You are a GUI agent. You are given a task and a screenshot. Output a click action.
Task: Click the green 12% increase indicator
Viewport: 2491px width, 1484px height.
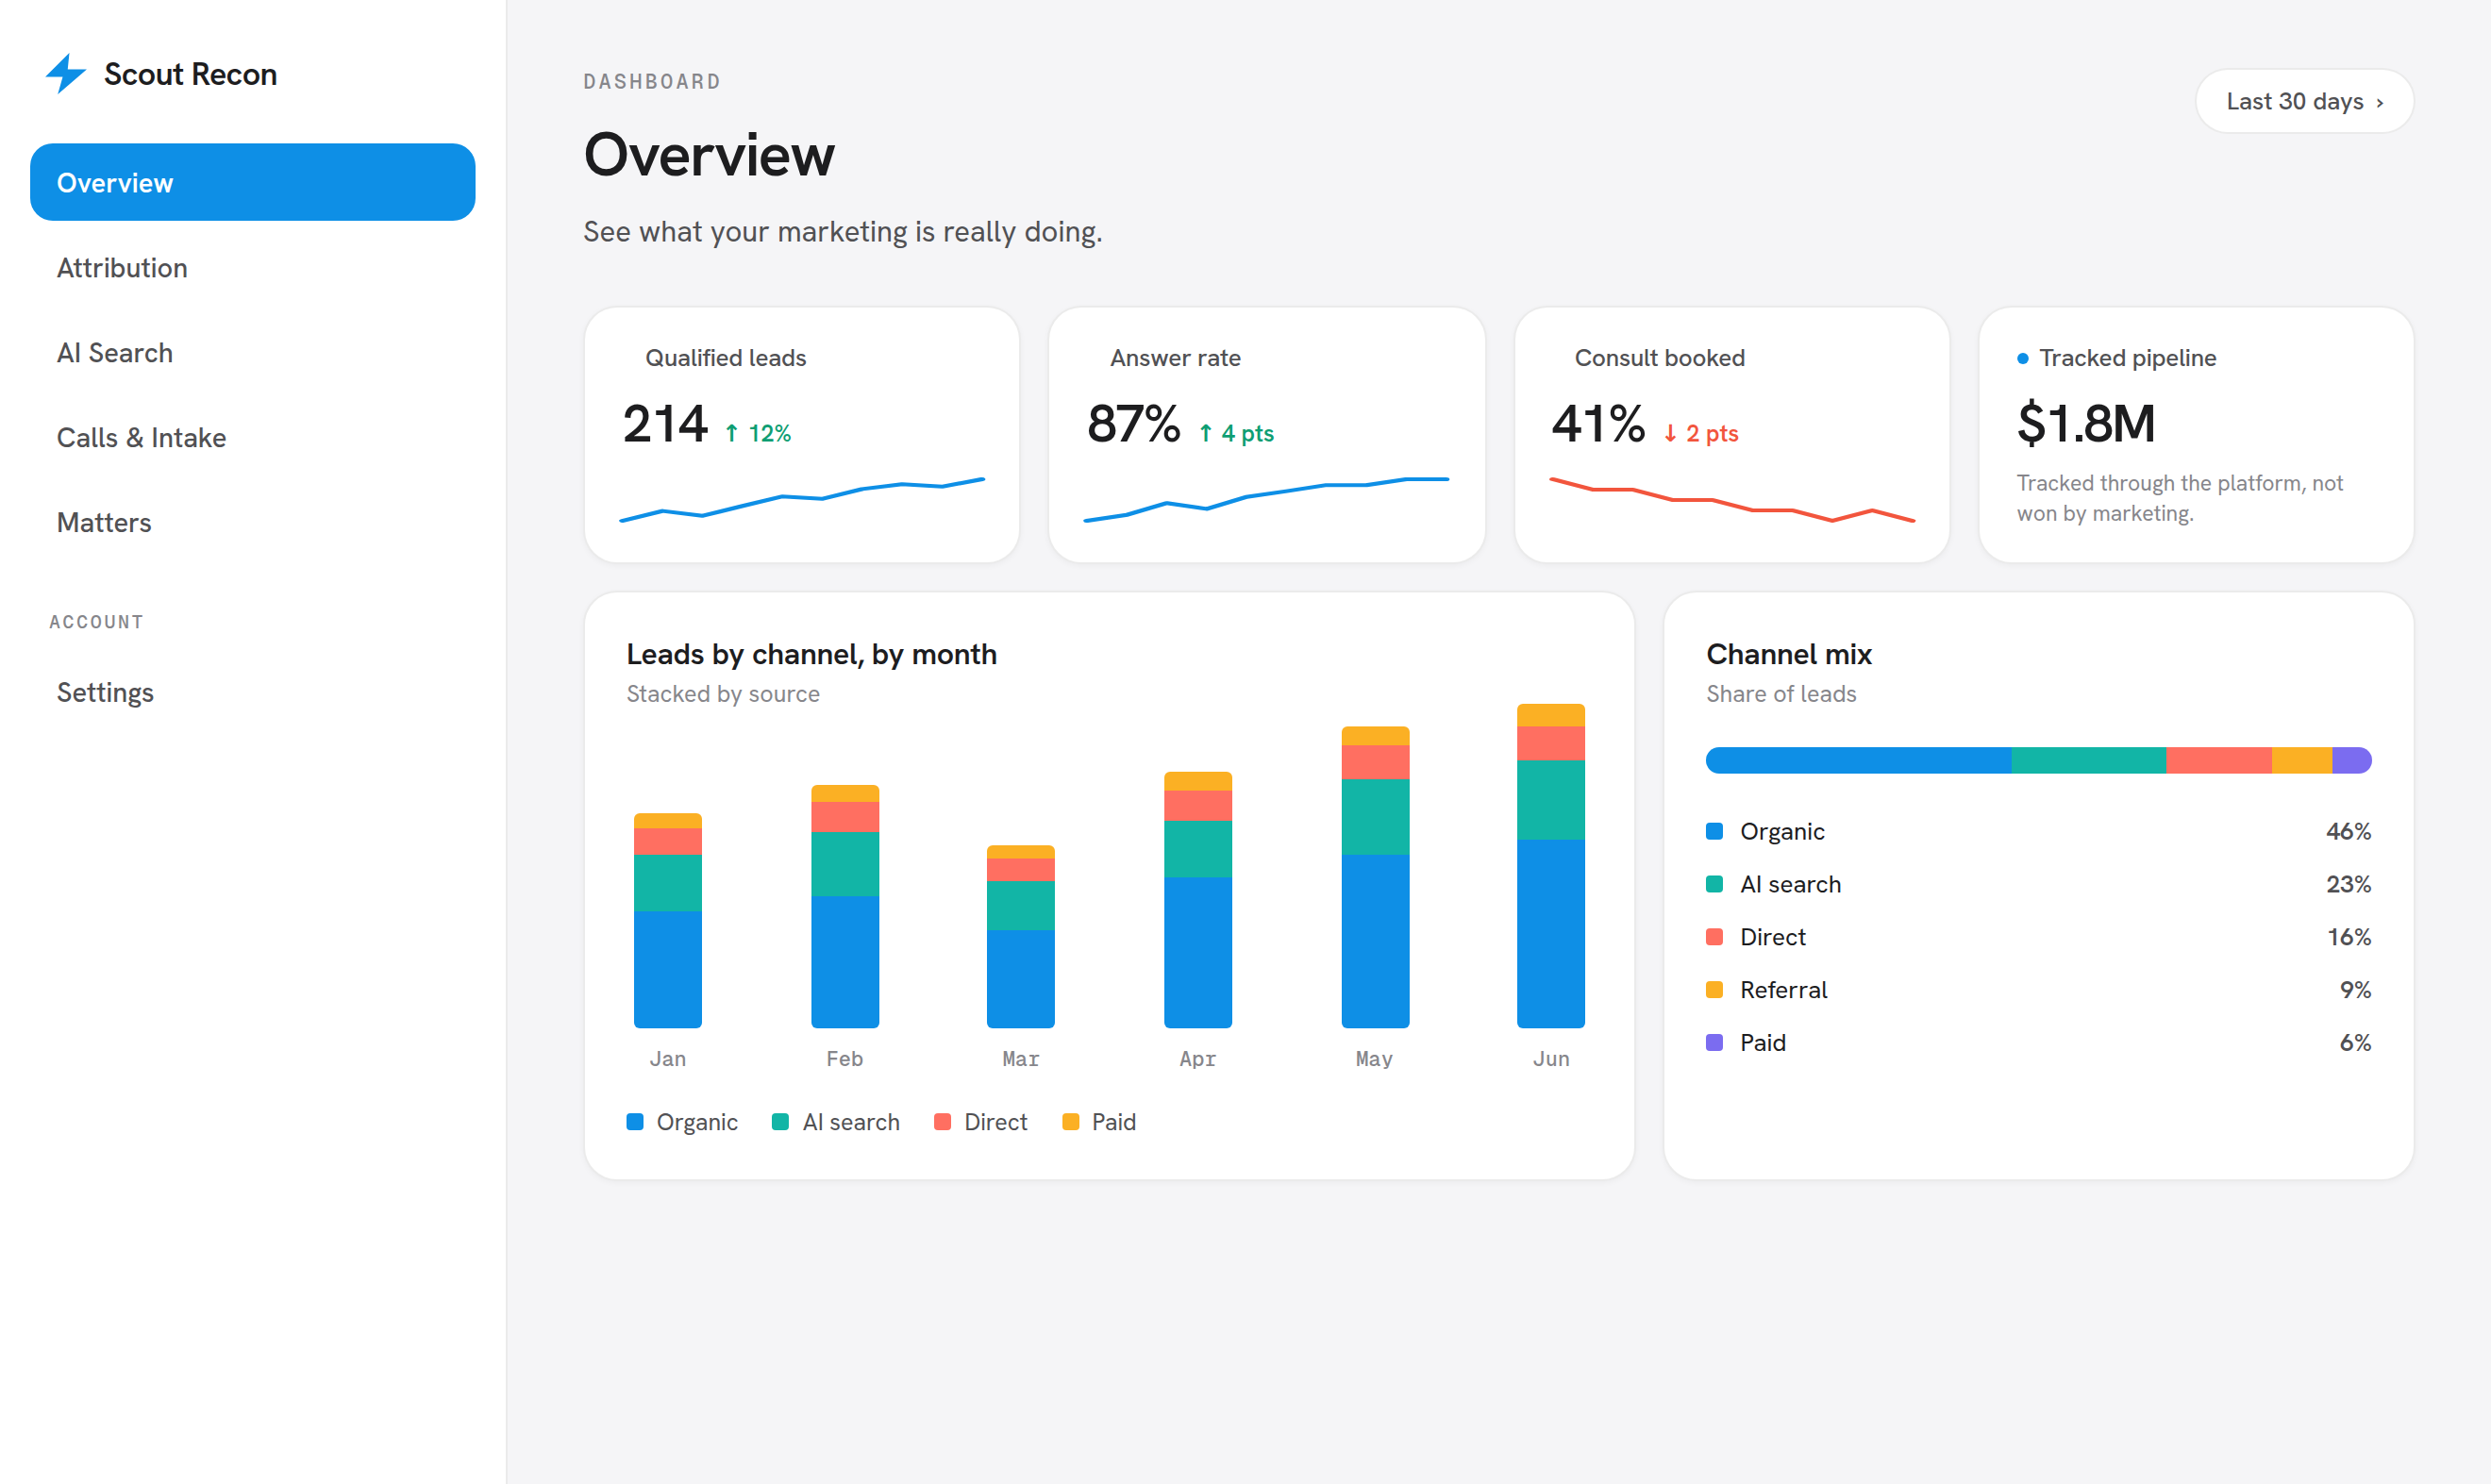pyautogui.click(x=757, y=433)
